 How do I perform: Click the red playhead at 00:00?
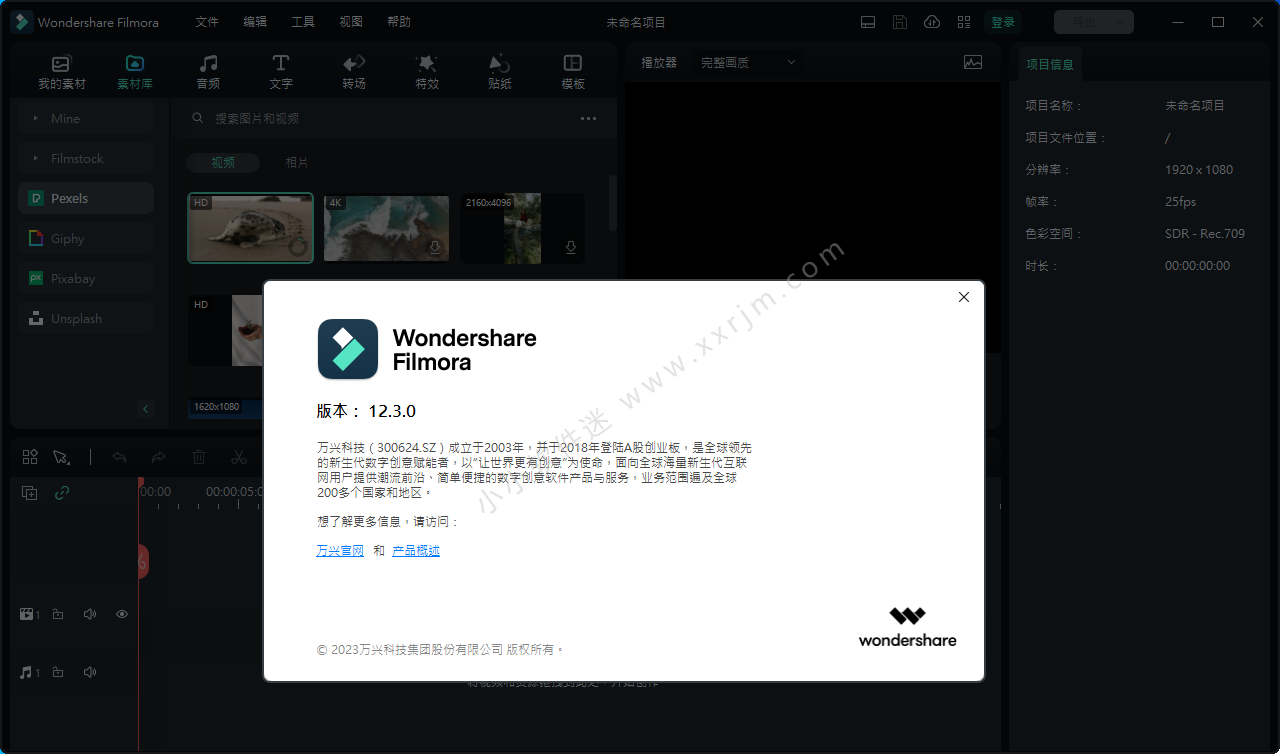coord(140,483)
